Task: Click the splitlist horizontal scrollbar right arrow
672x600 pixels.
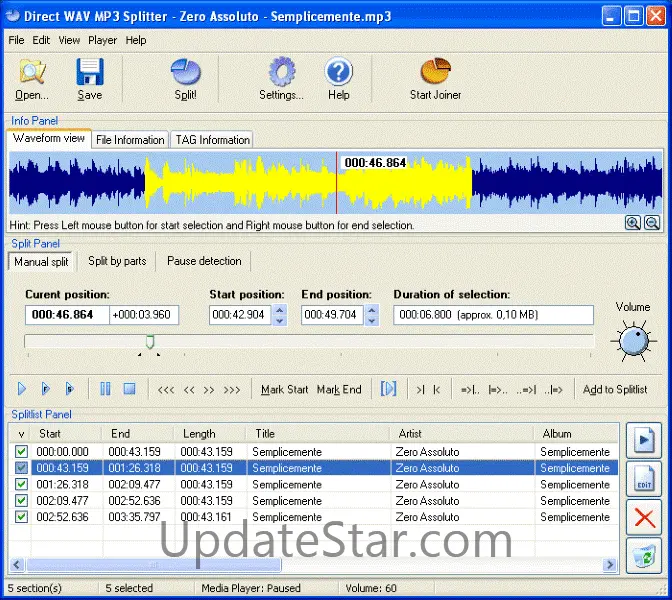Action: click(x=609, y=565)
